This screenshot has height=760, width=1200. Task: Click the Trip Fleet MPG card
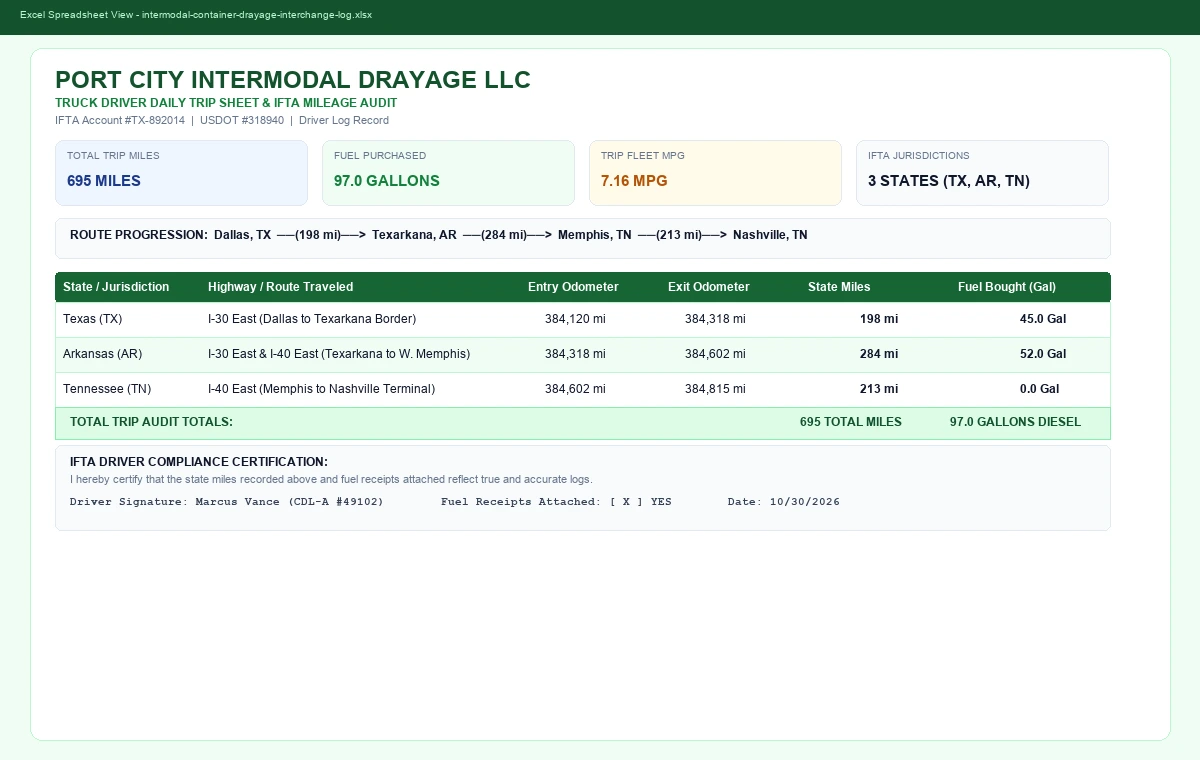pyautogui.click(x=715, y=173)
